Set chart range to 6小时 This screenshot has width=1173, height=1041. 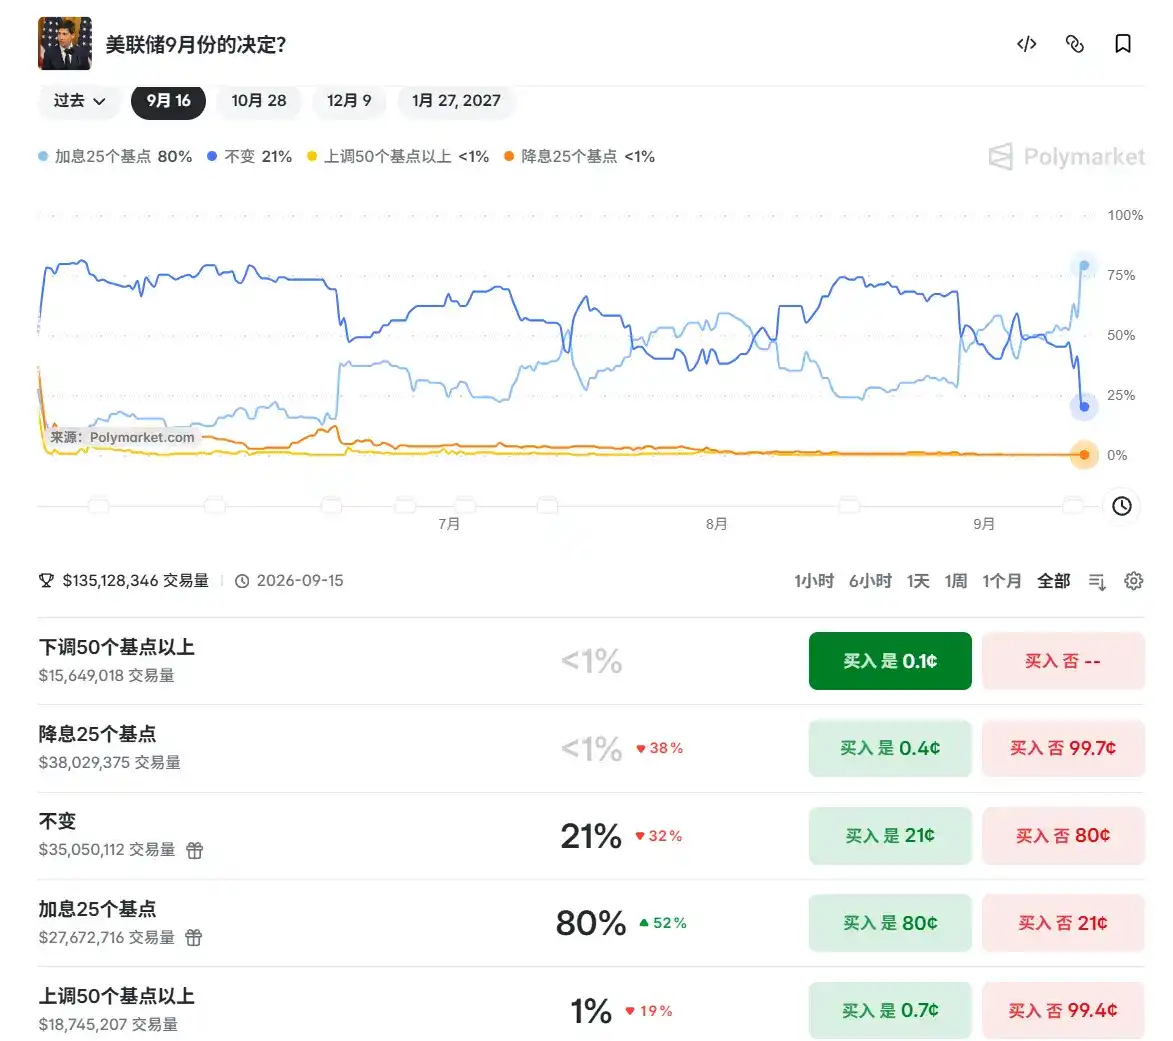(x=870, y=581)
